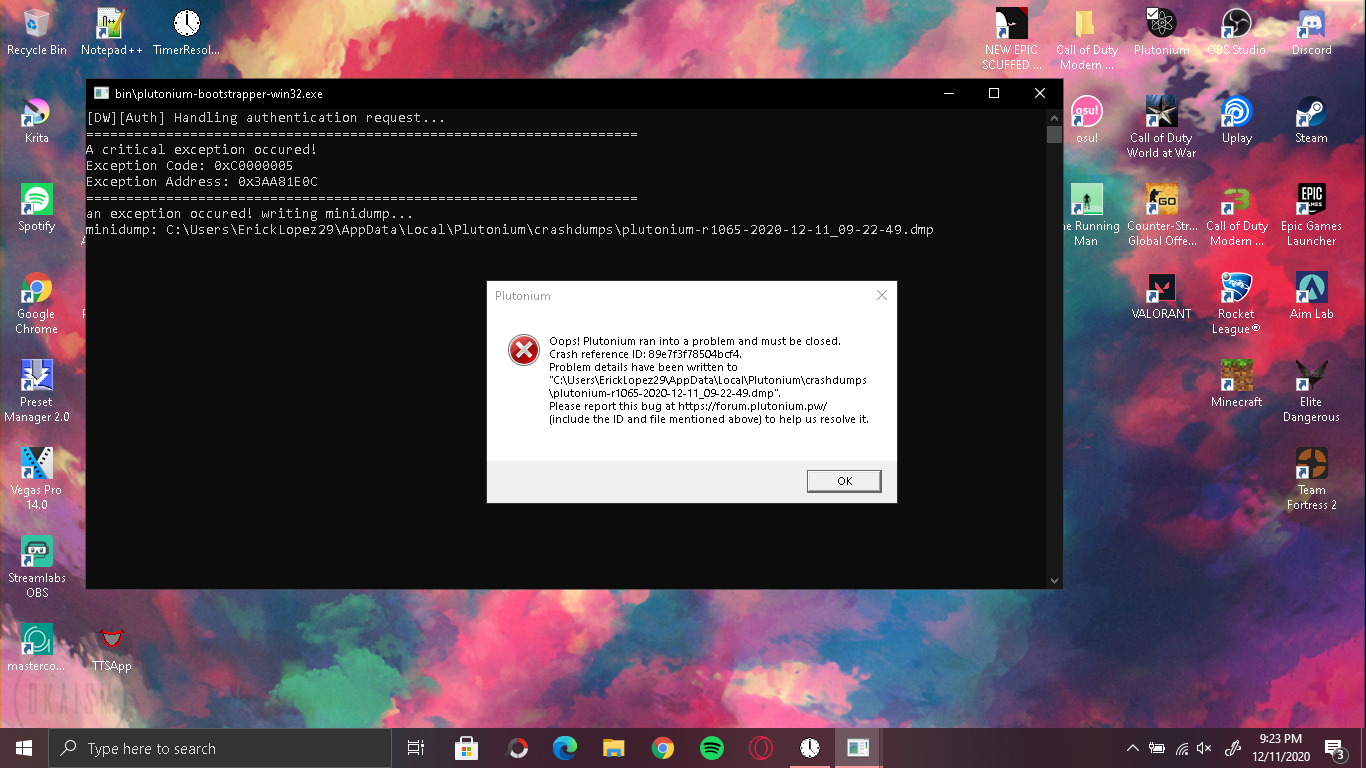The height and width of the screenshot is (768, 1366).
Task: Click the 'Crash reference ID' text in dialog
Action: [x=645, y=354]
